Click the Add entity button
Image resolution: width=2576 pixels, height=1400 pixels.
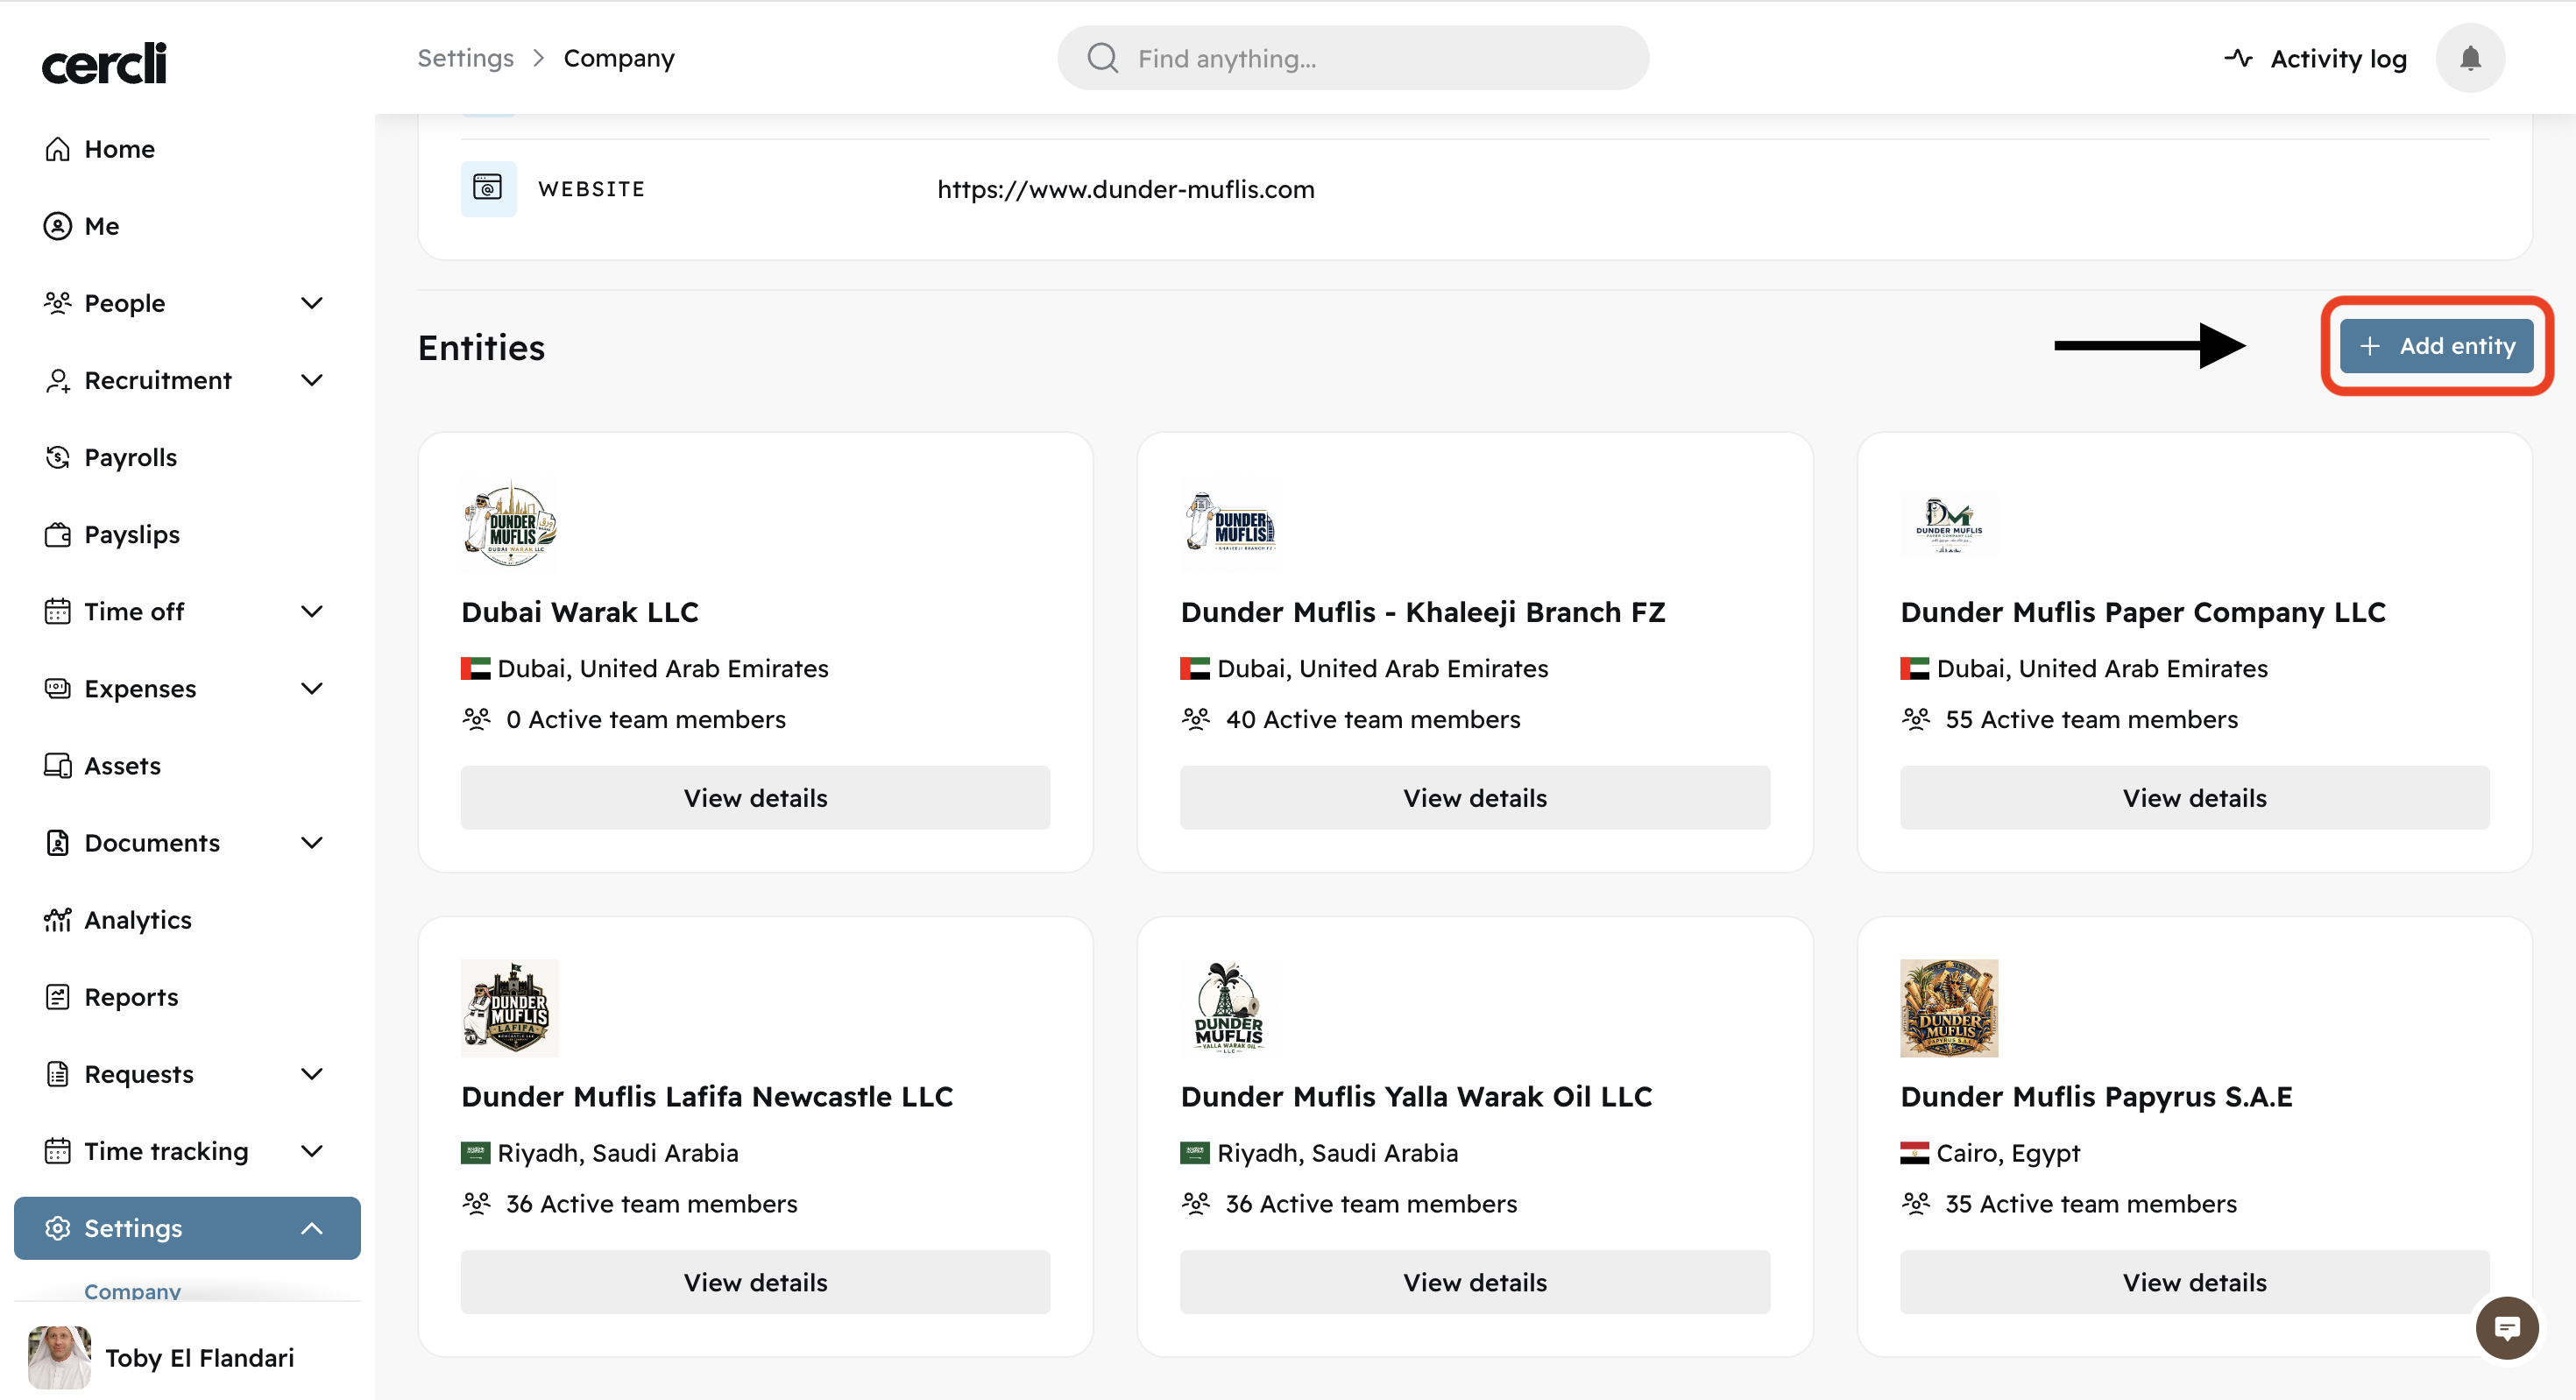[2435, 346]
